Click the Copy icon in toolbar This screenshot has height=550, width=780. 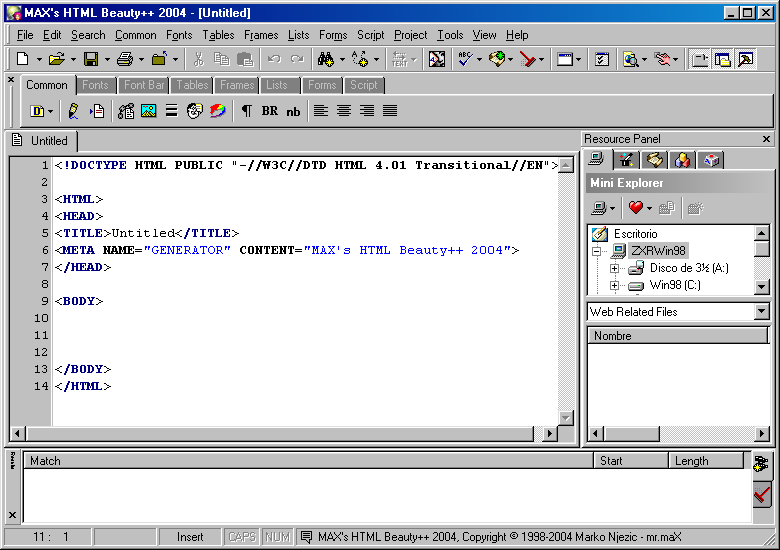tap(221, 59)
